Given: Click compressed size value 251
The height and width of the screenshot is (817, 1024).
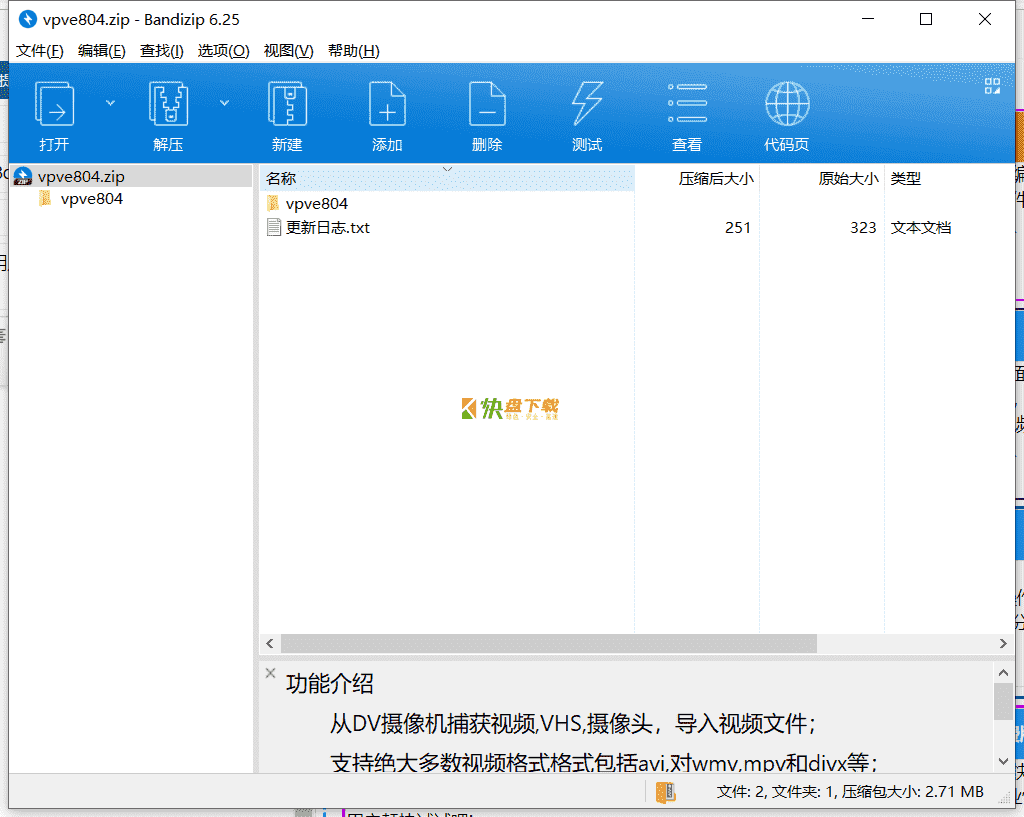Looking at the screenshot, I should coord(737,228).
